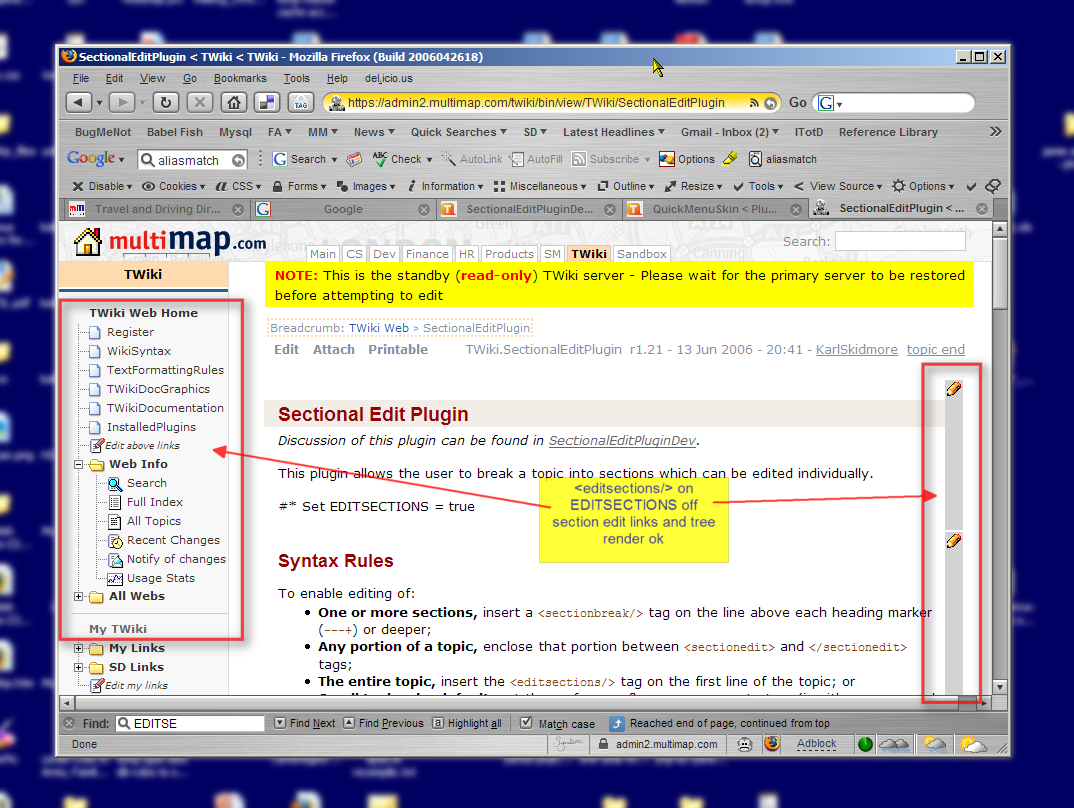
Task: Click the Edit topic link
Action: coord(286,349)
